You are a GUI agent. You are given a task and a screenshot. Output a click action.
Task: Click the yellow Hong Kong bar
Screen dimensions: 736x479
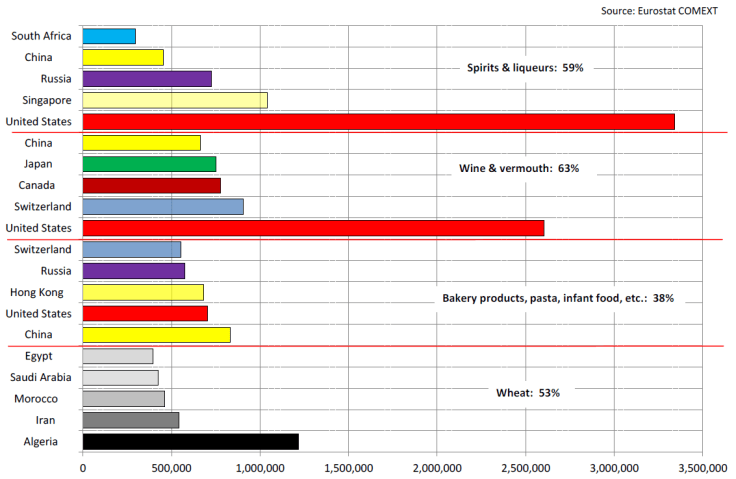tap(143, 292)
